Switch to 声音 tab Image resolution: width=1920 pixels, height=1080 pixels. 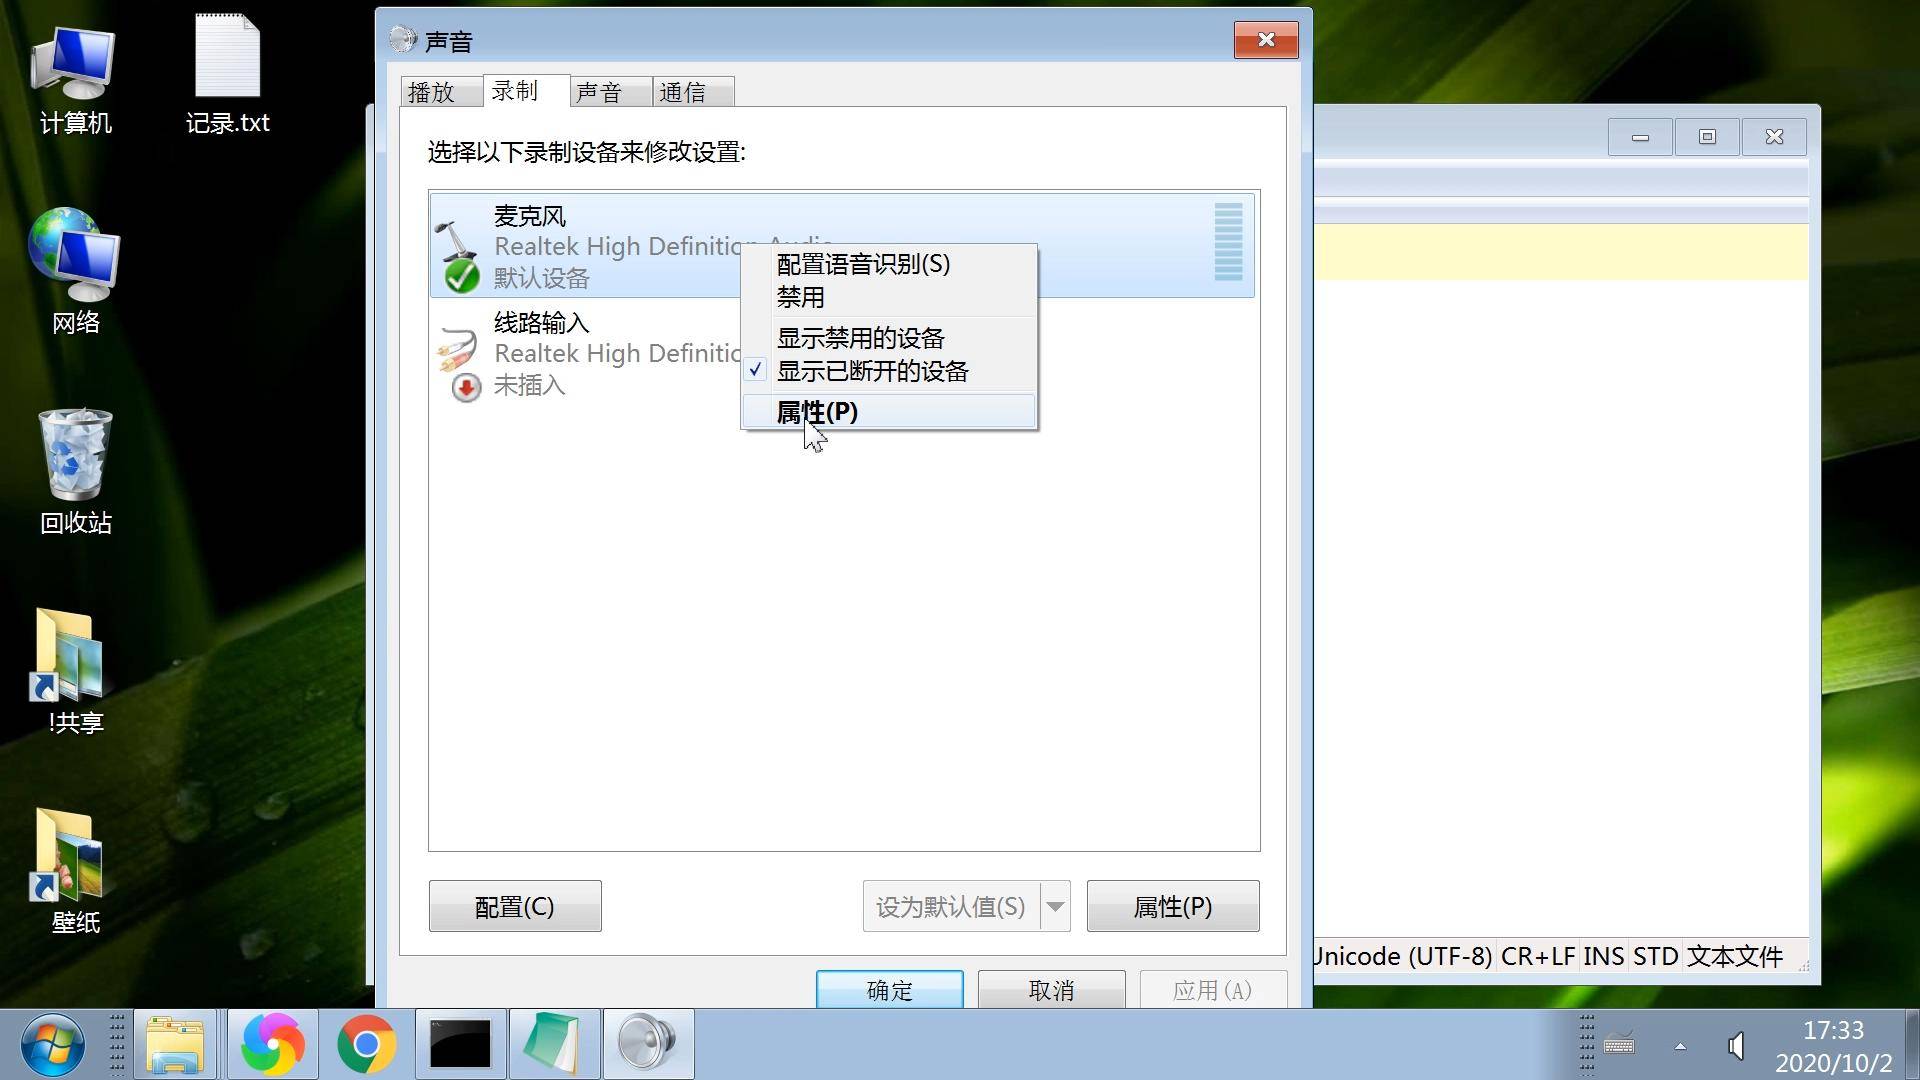(603, 90)
